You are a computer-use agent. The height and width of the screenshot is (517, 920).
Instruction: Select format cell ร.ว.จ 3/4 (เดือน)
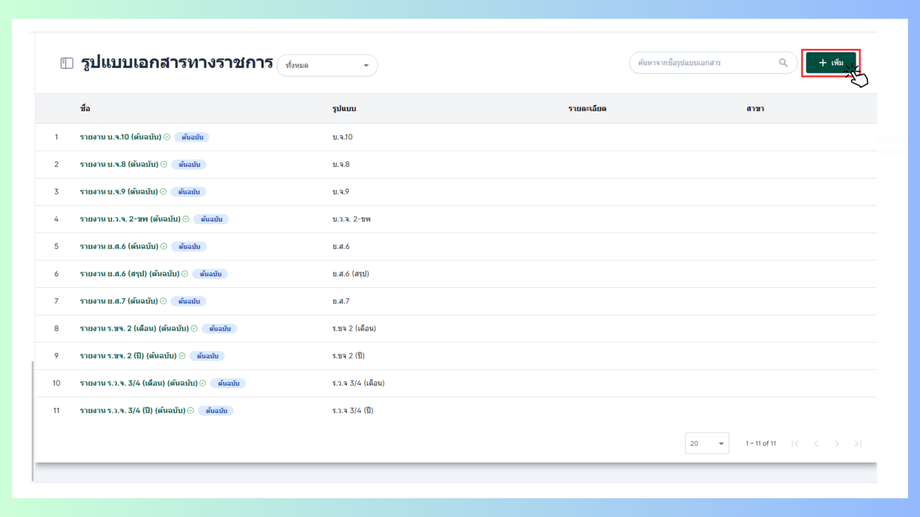358,383
